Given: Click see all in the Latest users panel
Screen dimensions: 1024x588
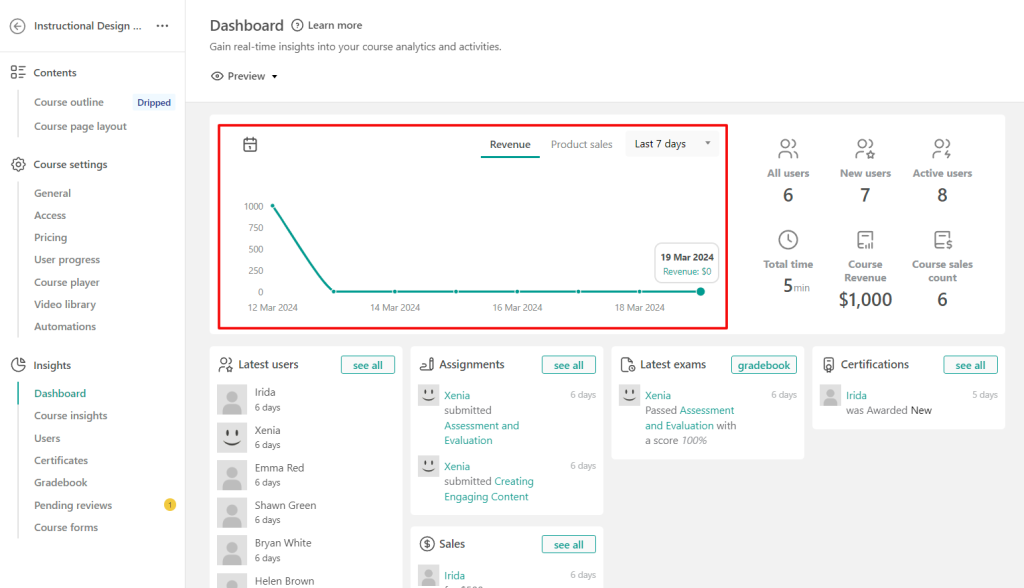Looking at the screenshot, I should [368, 365].
